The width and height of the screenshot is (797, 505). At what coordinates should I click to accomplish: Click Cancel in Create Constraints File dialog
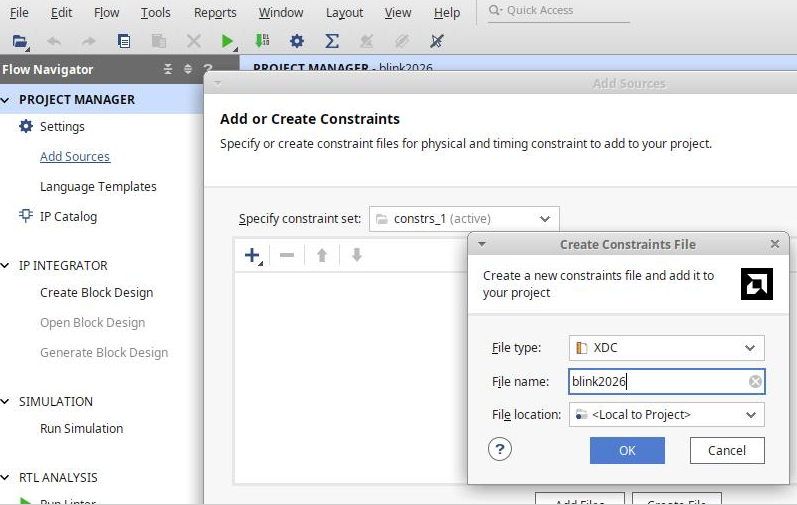[727, 450]
